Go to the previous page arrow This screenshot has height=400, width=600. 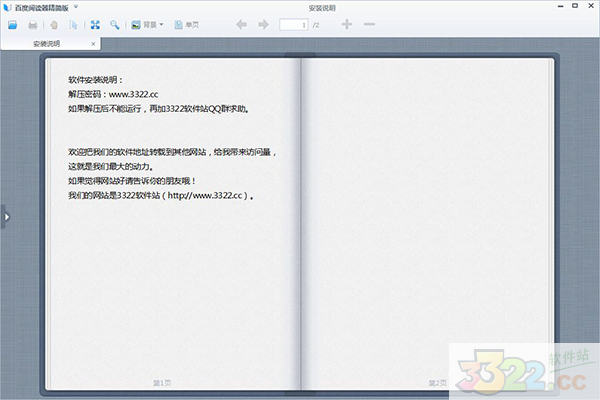[242, 23]
